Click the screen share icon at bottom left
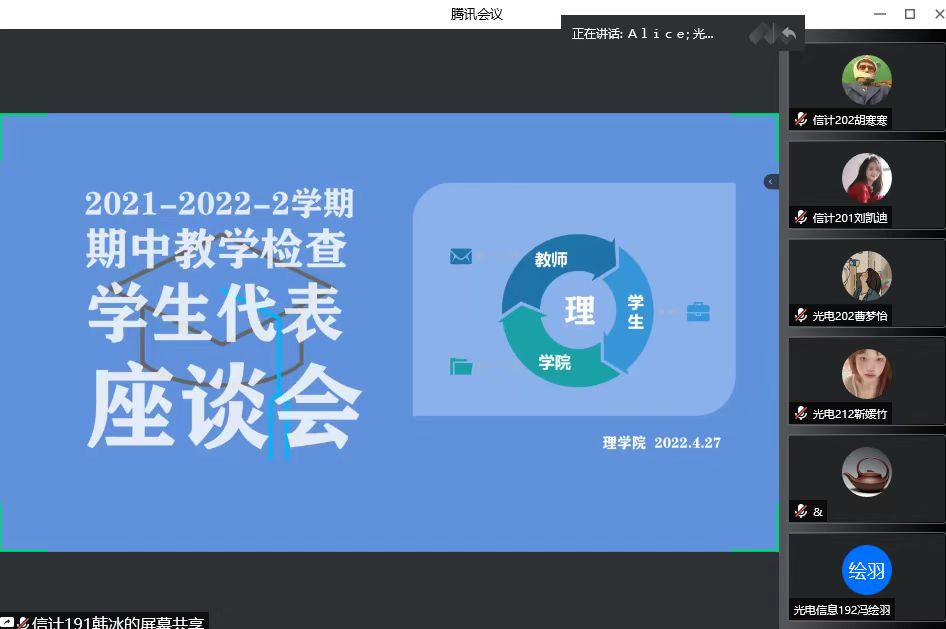The width and height of the screenshot is (946, 629). [x=7, y=623]
